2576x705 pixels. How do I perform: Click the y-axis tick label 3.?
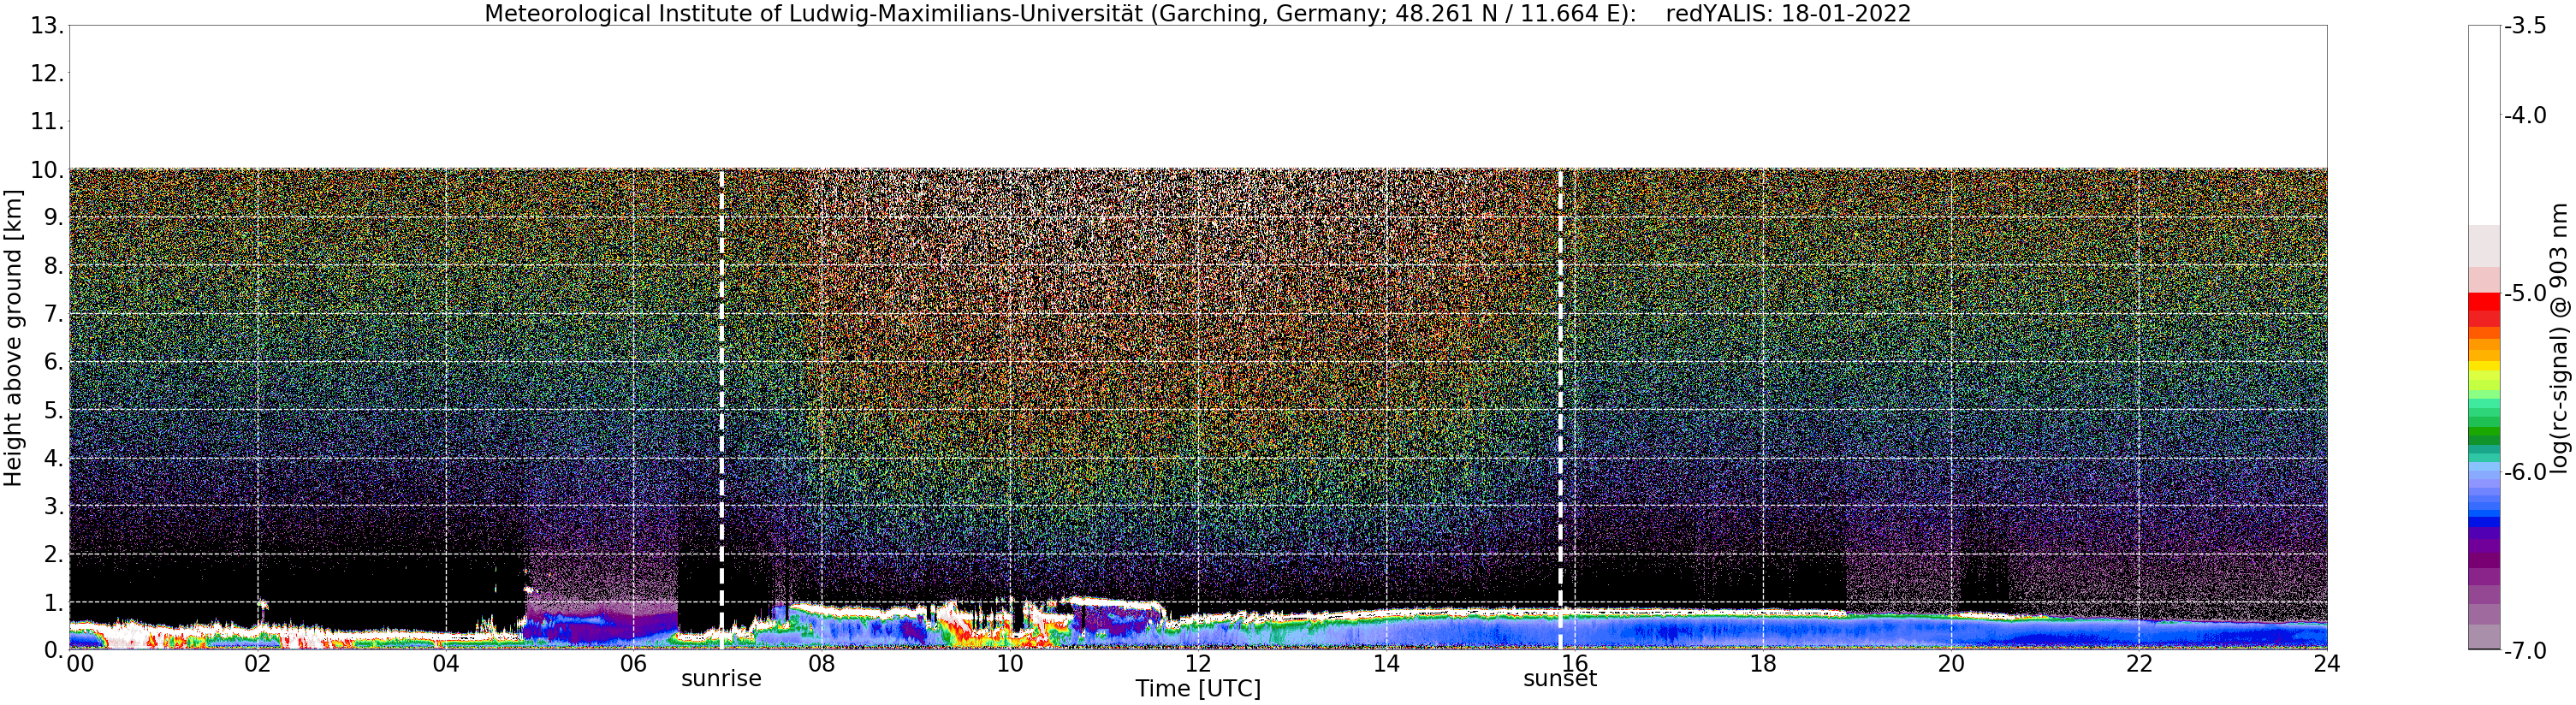(54, 506)
